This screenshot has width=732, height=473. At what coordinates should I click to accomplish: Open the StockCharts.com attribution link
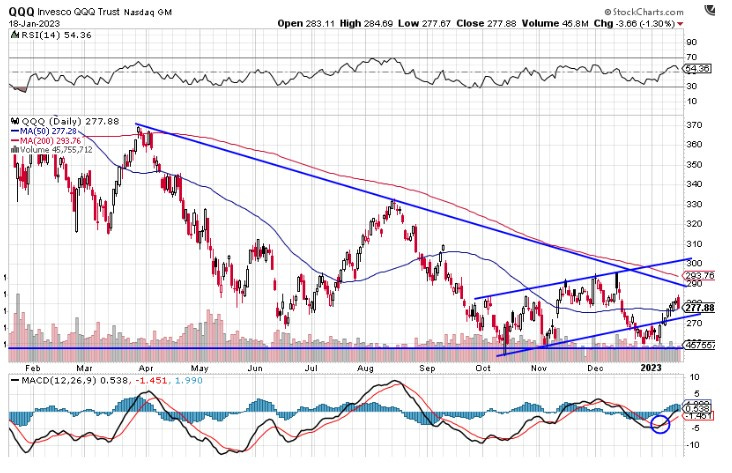[643, 12]
